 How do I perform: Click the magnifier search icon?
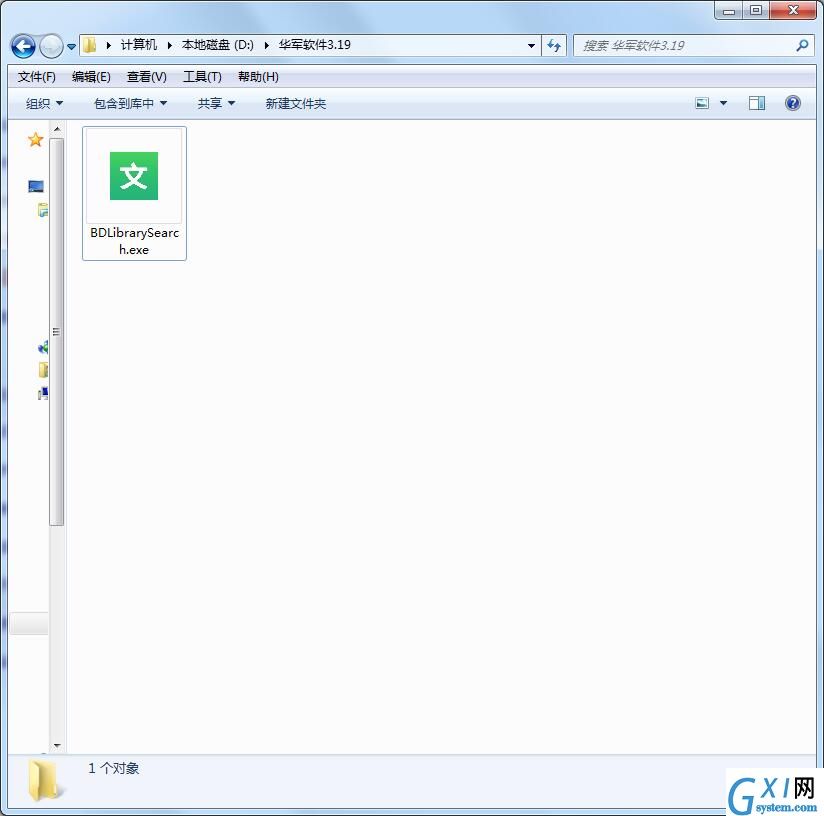(x=802, y=46)
